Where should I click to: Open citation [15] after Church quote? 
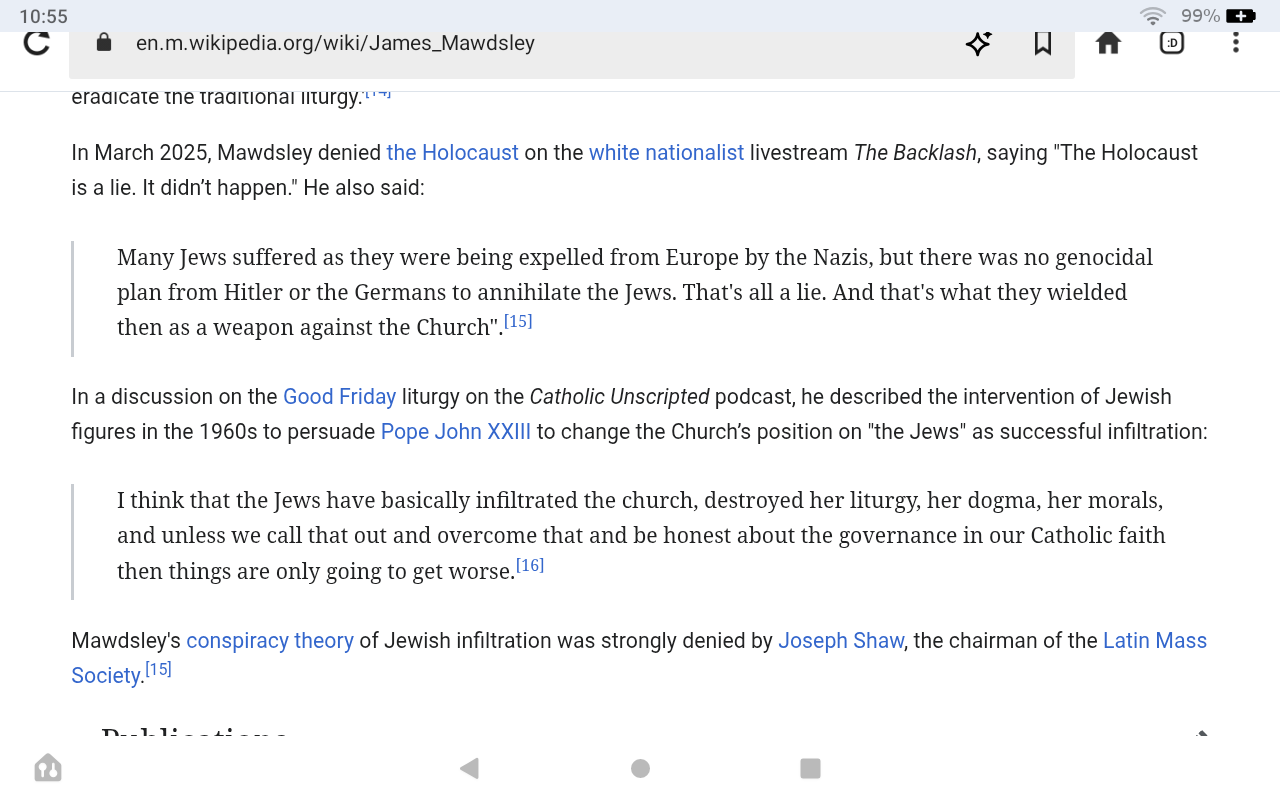[x=518, y=322]
